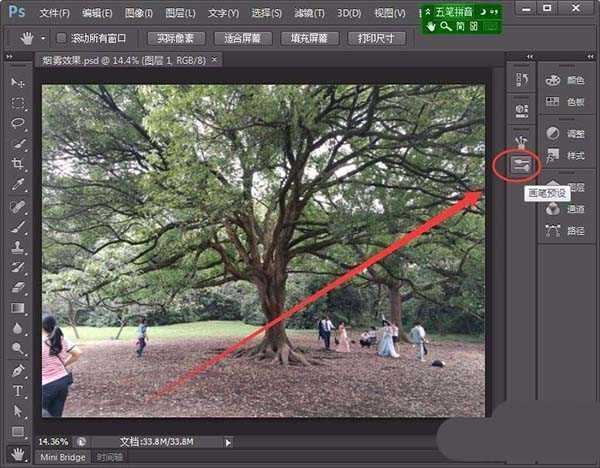Image resolution: width=600 pixels, height=468 pixels.
Task: Expand the status bar info arrow
Action: 228,441
